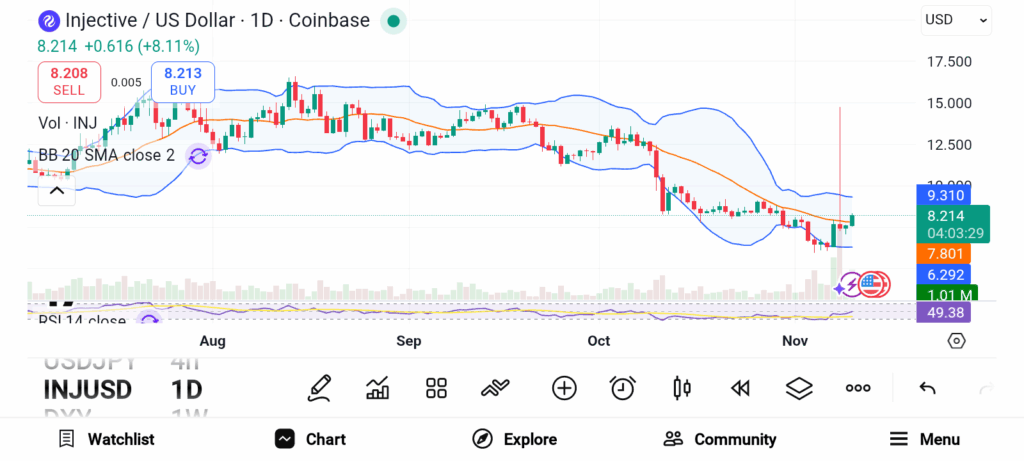1024x461 pixels.
Task: Open the drawing tools pencil icon
Action: 319,388
